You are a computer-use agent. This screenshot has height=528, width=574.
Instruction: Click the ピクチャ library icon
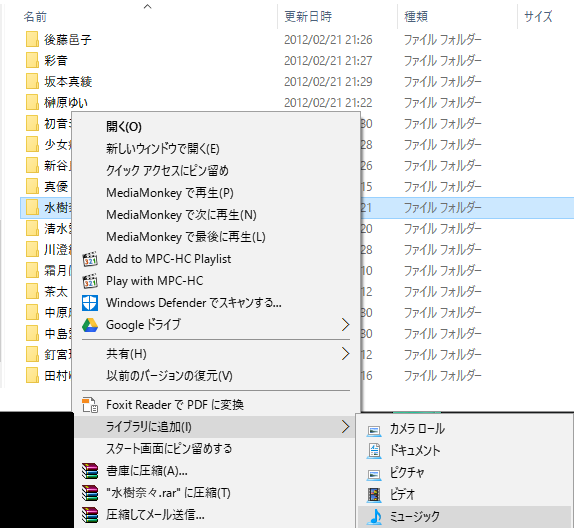tap(374, 475)
